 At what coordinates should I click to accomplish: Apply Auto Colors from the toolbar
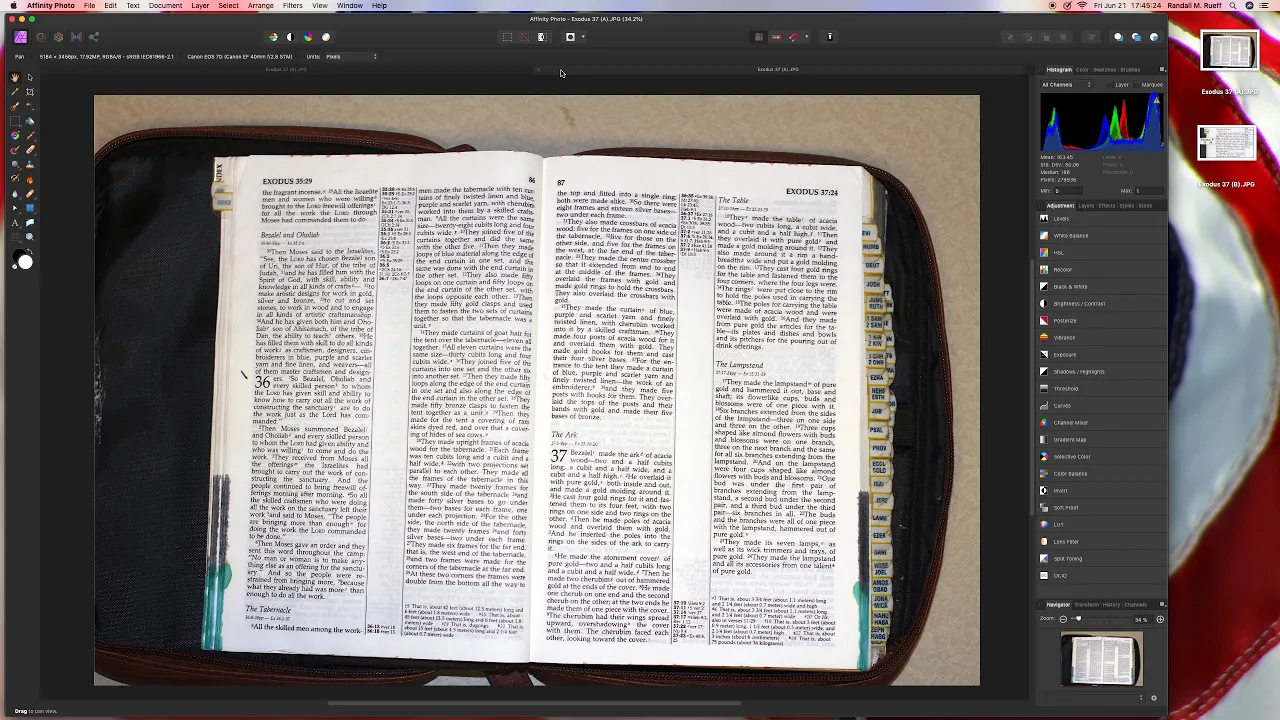click(308, 37)
